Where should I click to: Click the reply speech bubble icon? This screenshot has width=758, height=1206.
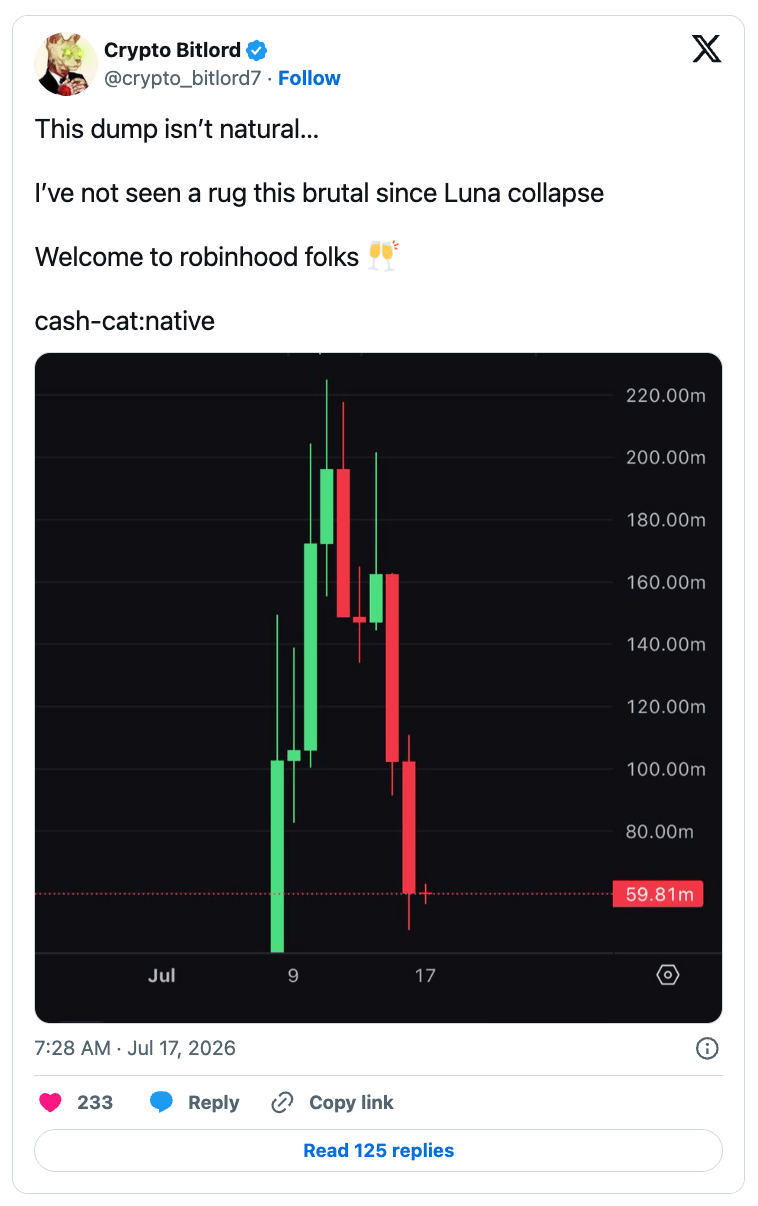pos(161,1102)
